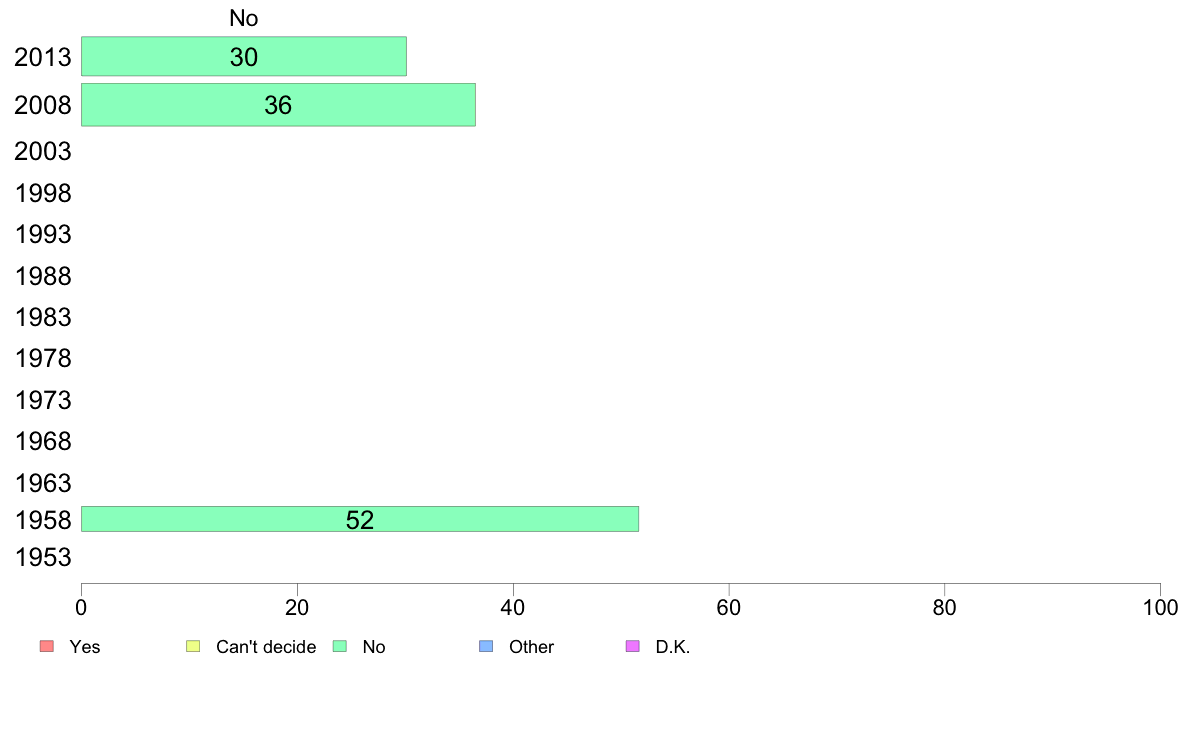Select the 60 axis tick label
Image resolution: width=1188 pixels, height=736 pixels.
tap(729, 607)
